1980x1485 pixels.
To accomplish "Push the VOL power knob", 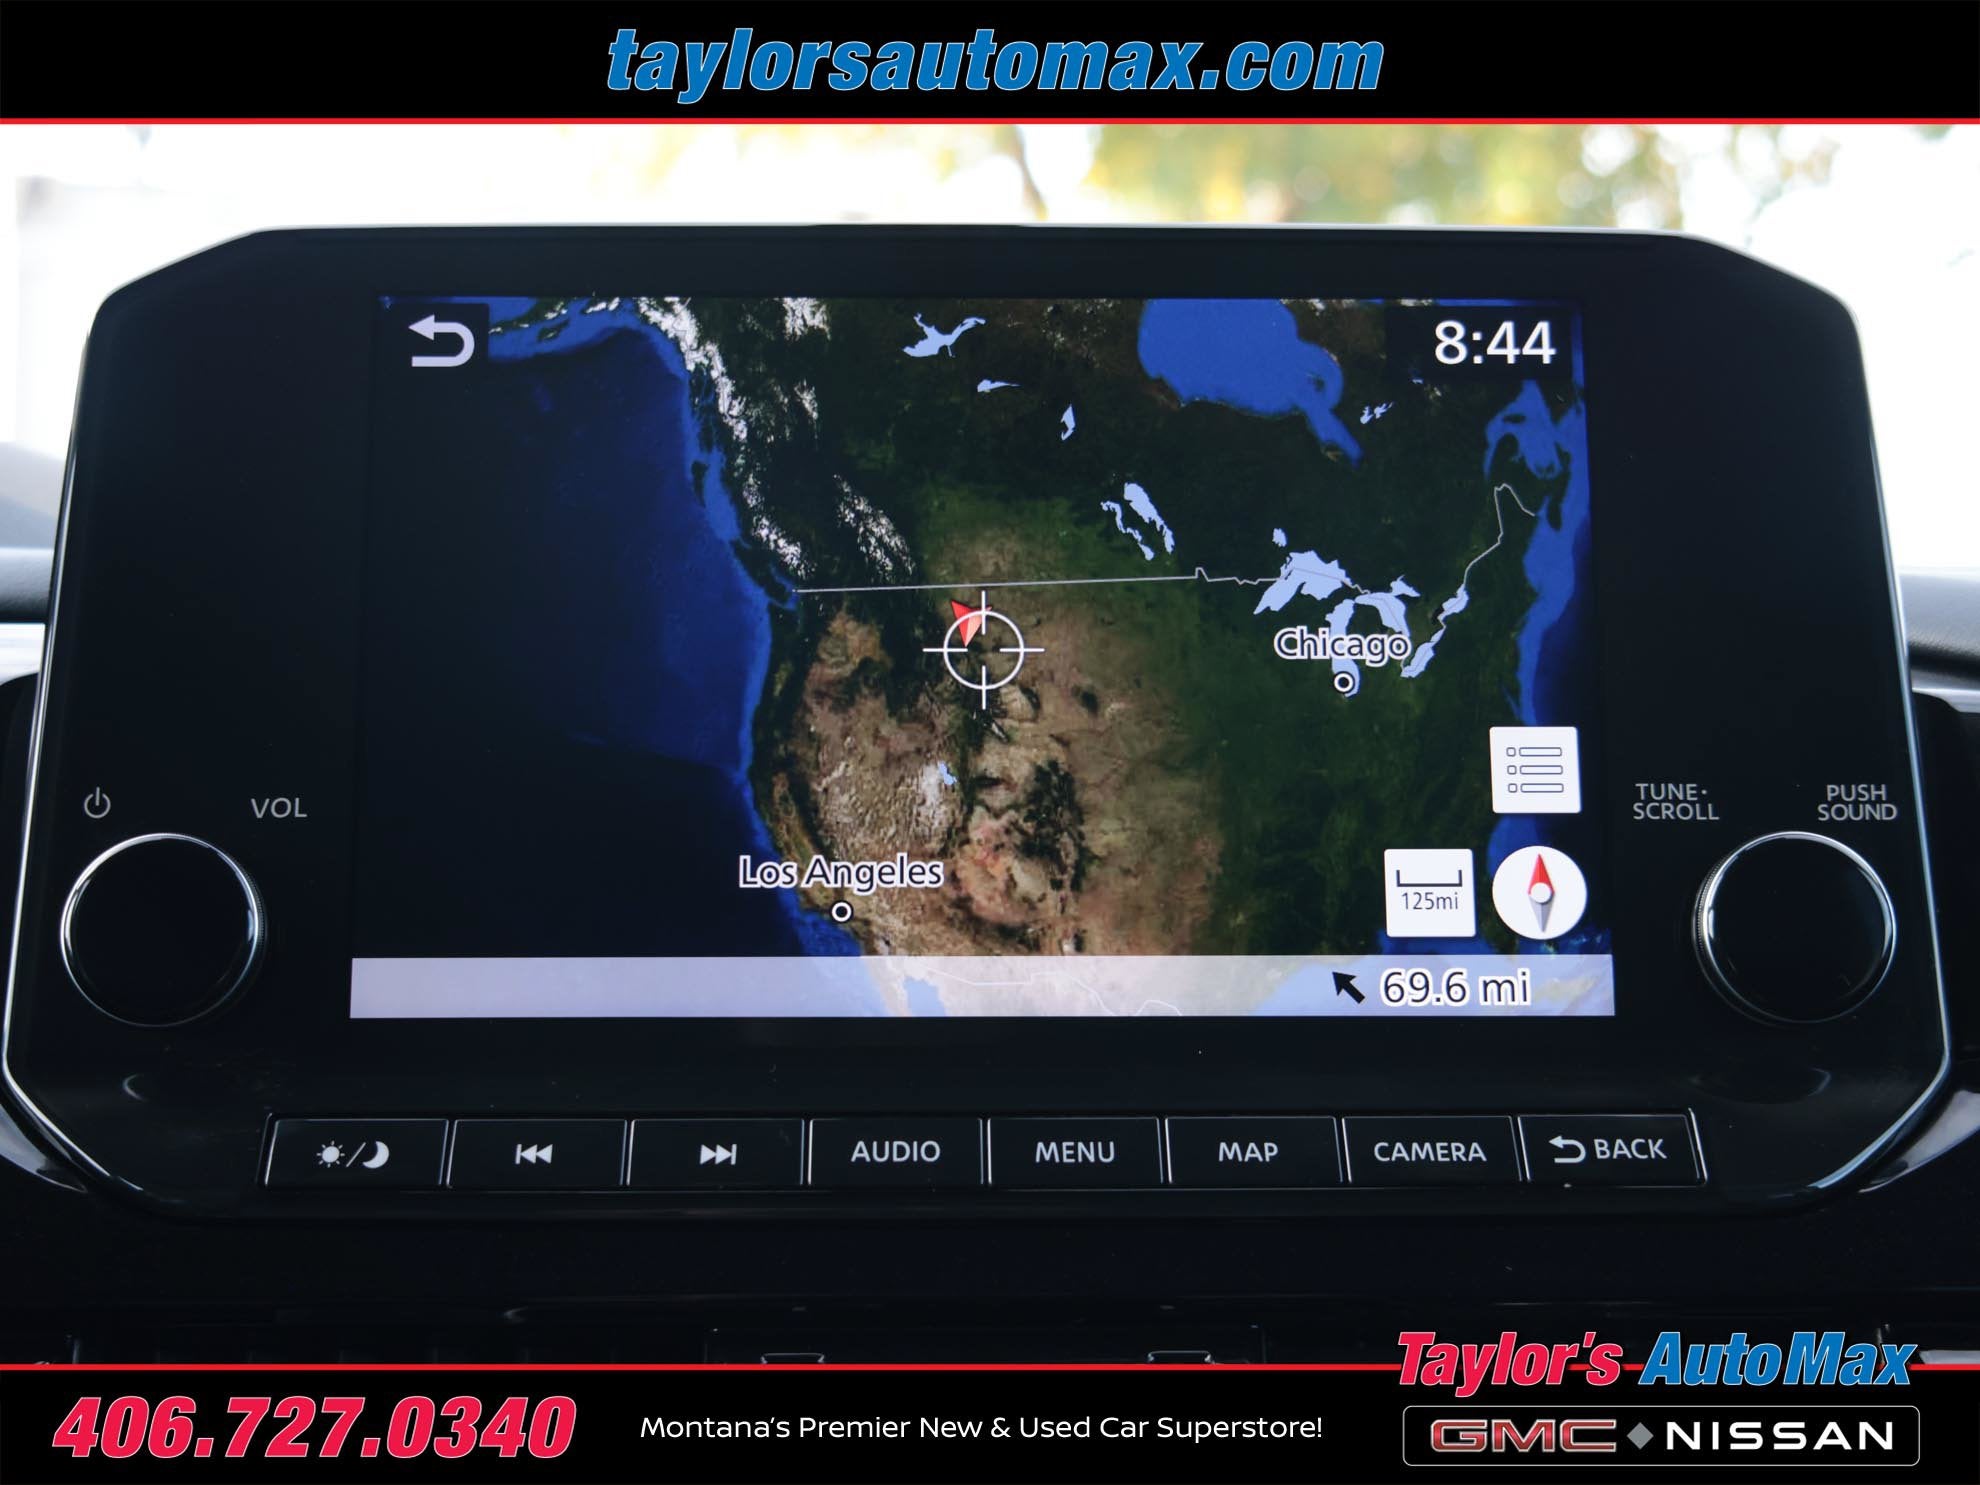I will click(162, 930).
